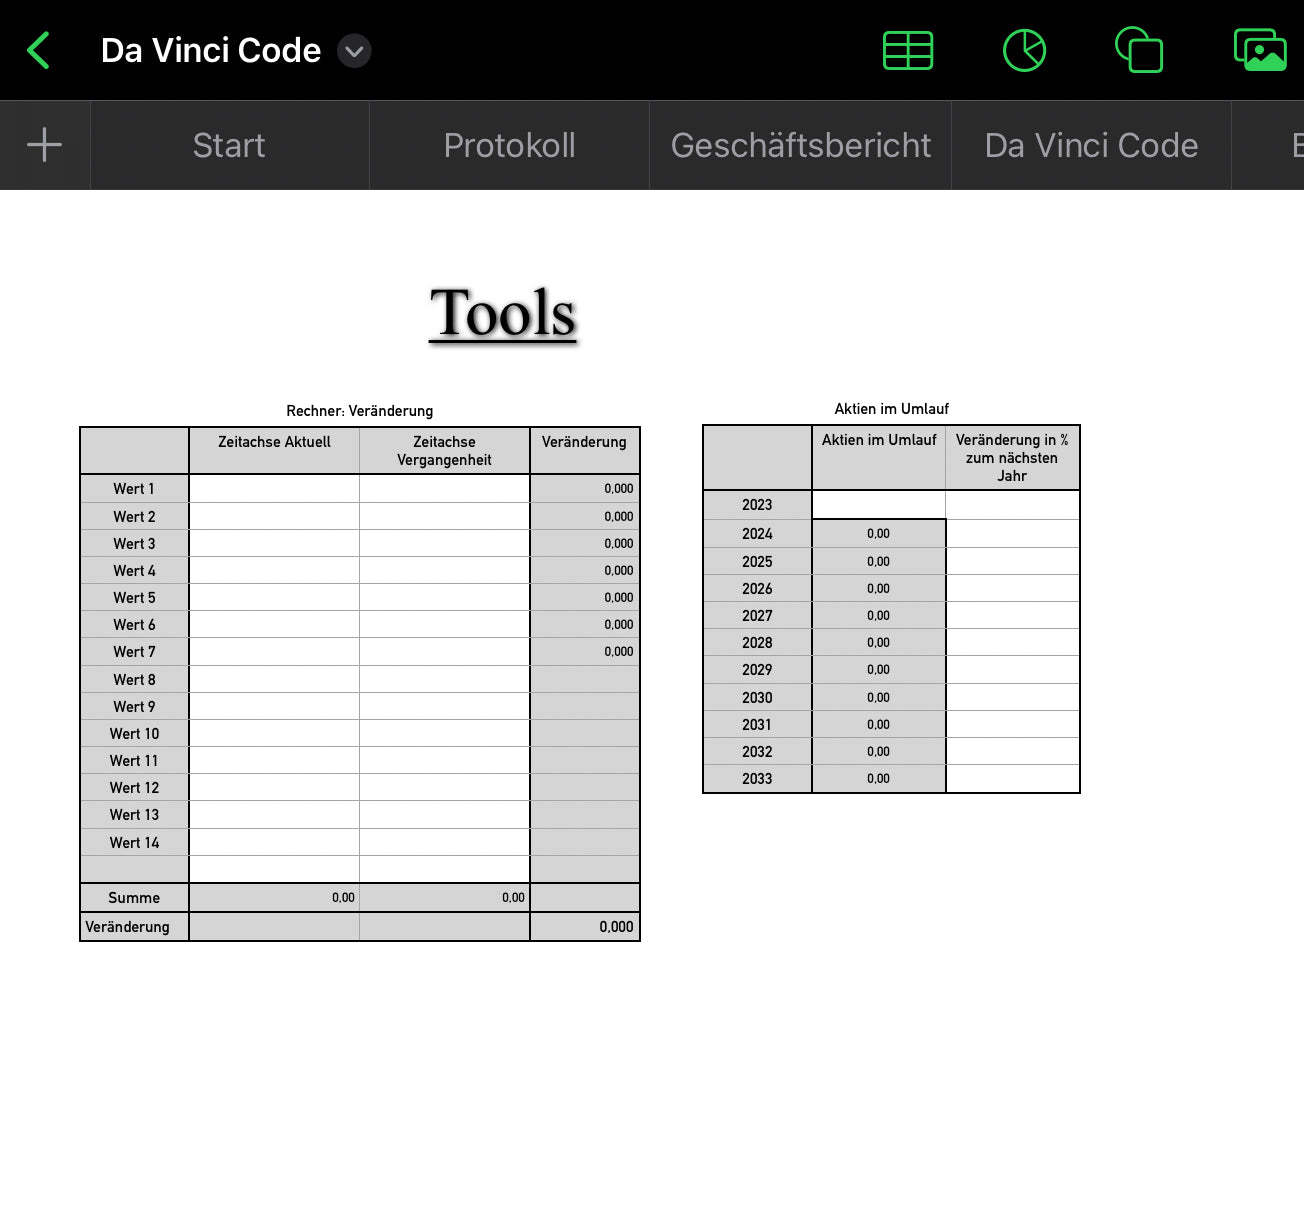Select the 'Wert 10' row label
Image resolution: width=1304 pixels, height=1210 pixels.
[134, 734]
